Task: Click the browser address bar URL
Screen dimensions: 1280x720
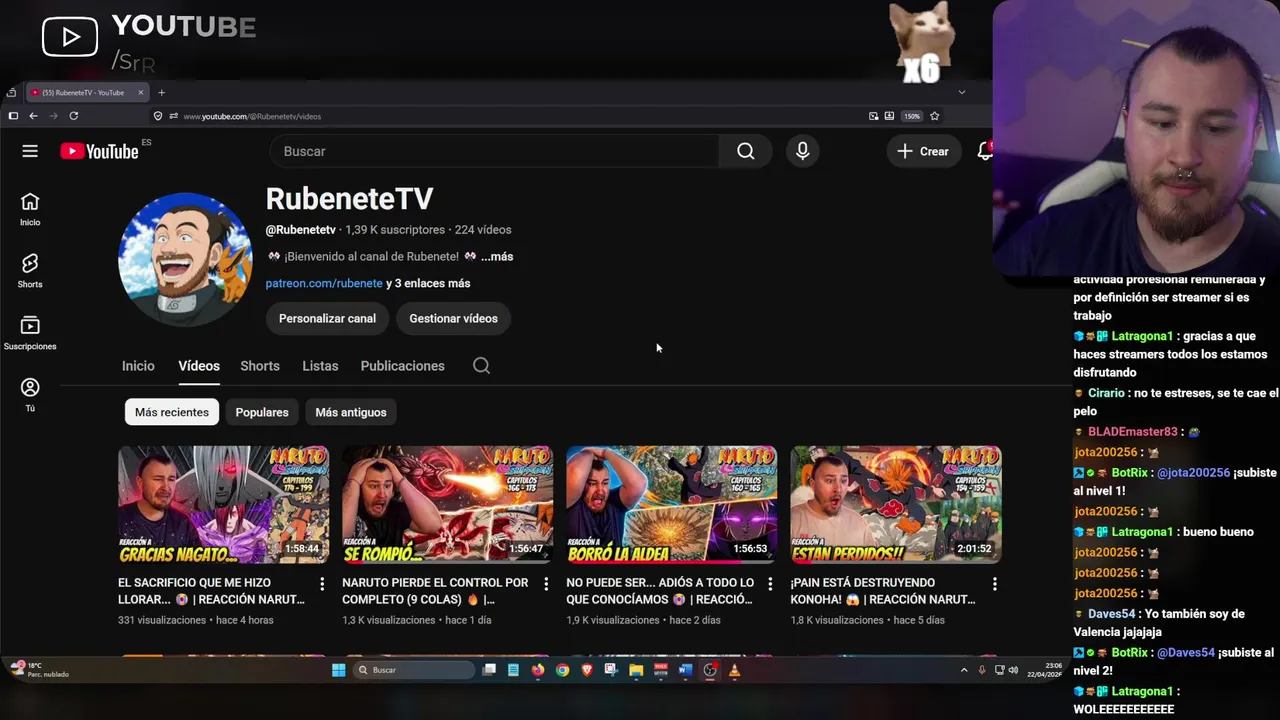Action: click(x=252, y=117)
